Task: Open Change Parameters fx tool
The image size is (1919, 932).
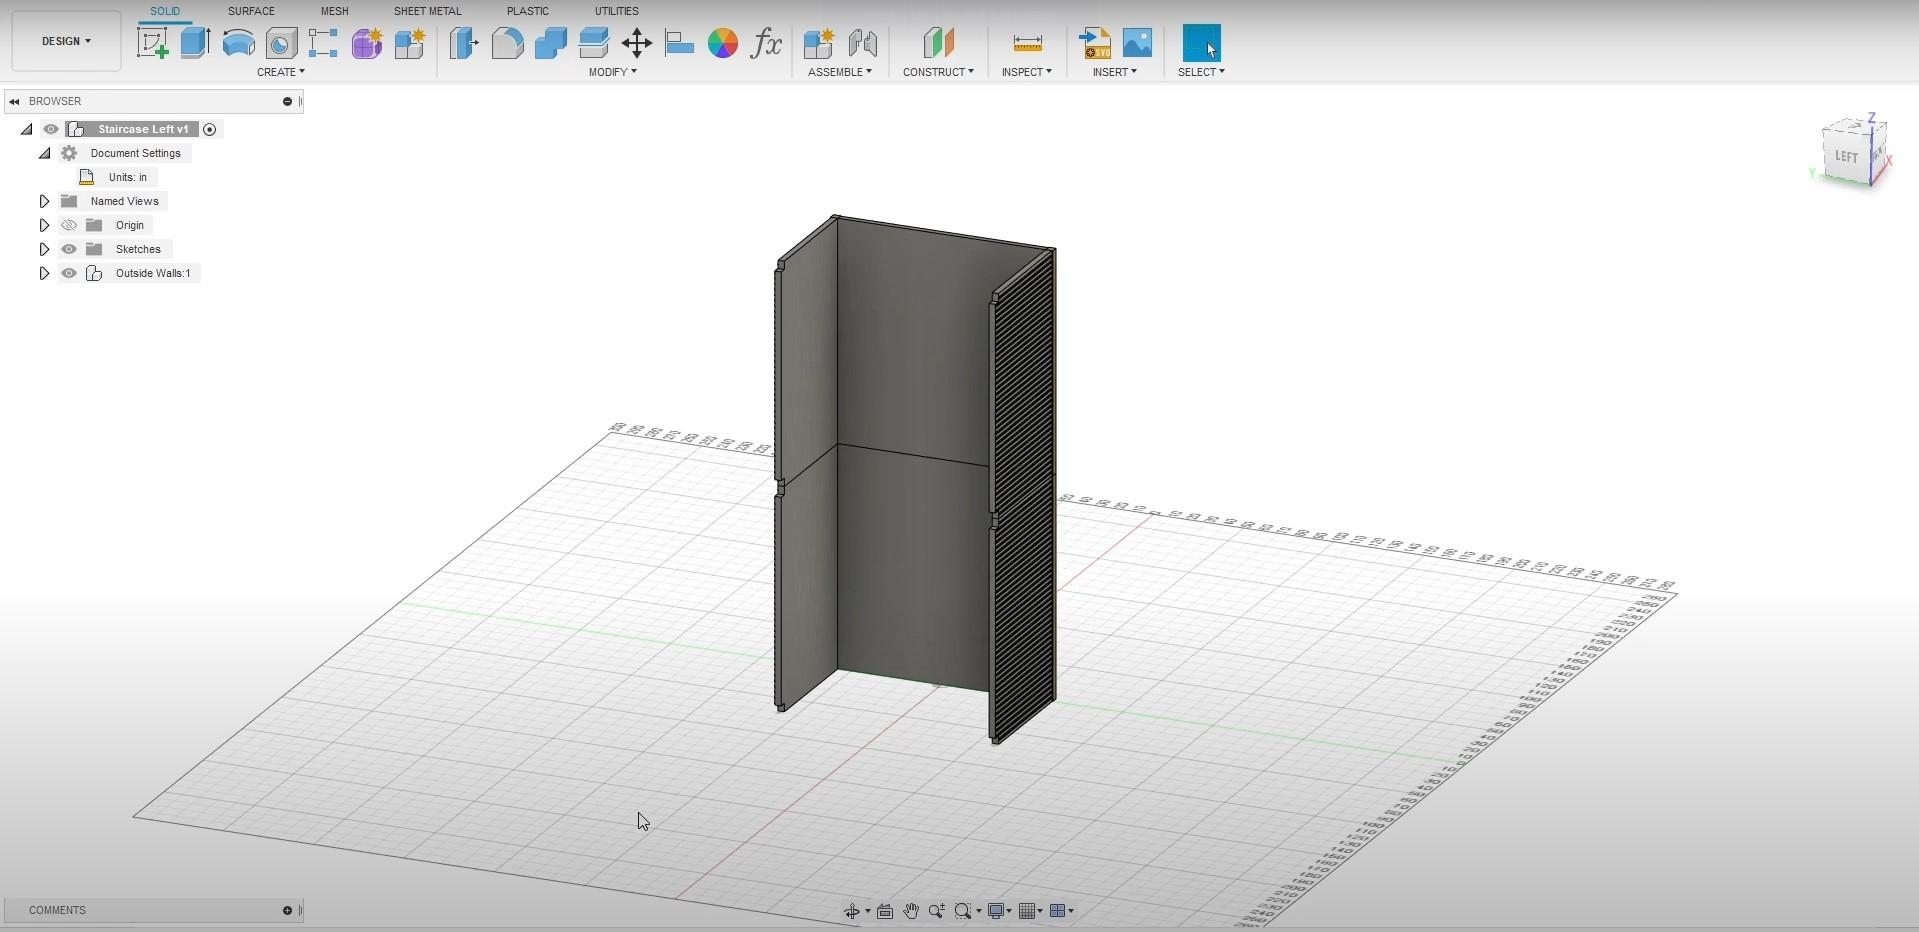Action: tap(766, 43)
